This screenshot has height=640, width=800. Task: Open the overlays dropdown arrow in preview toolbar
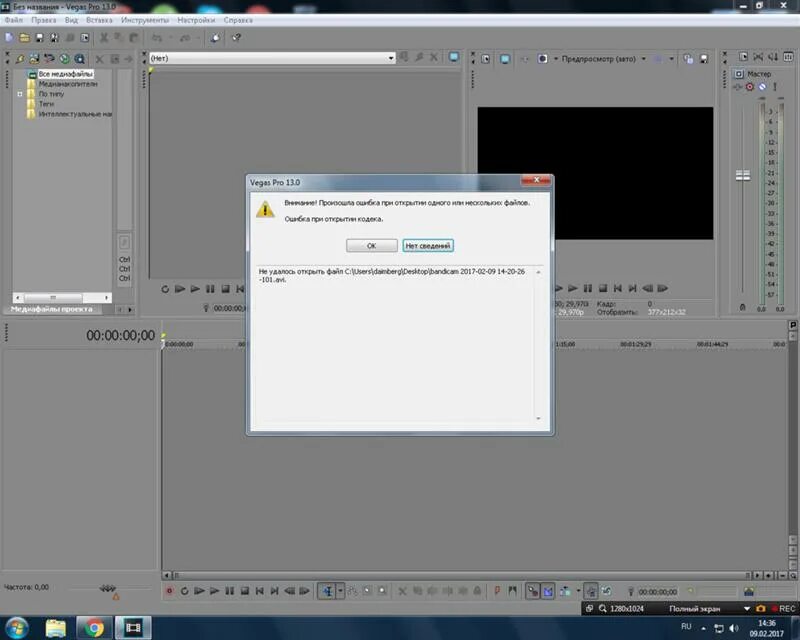click(671, 59)
